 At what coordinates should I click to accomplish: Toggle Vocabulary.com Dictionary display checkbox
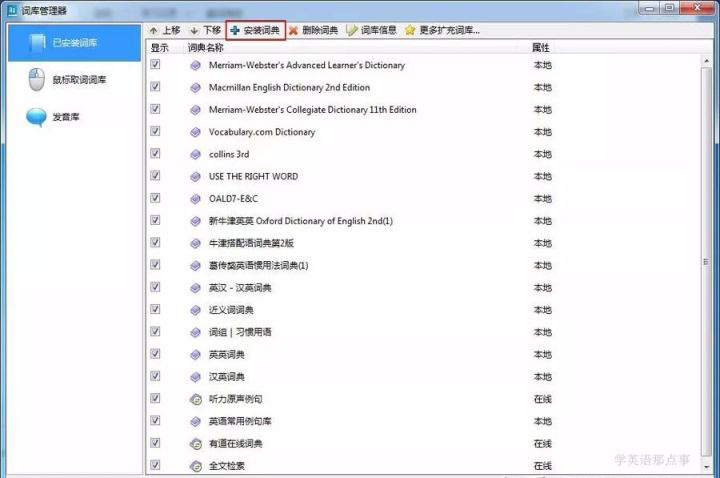click(x=155, y=131)
